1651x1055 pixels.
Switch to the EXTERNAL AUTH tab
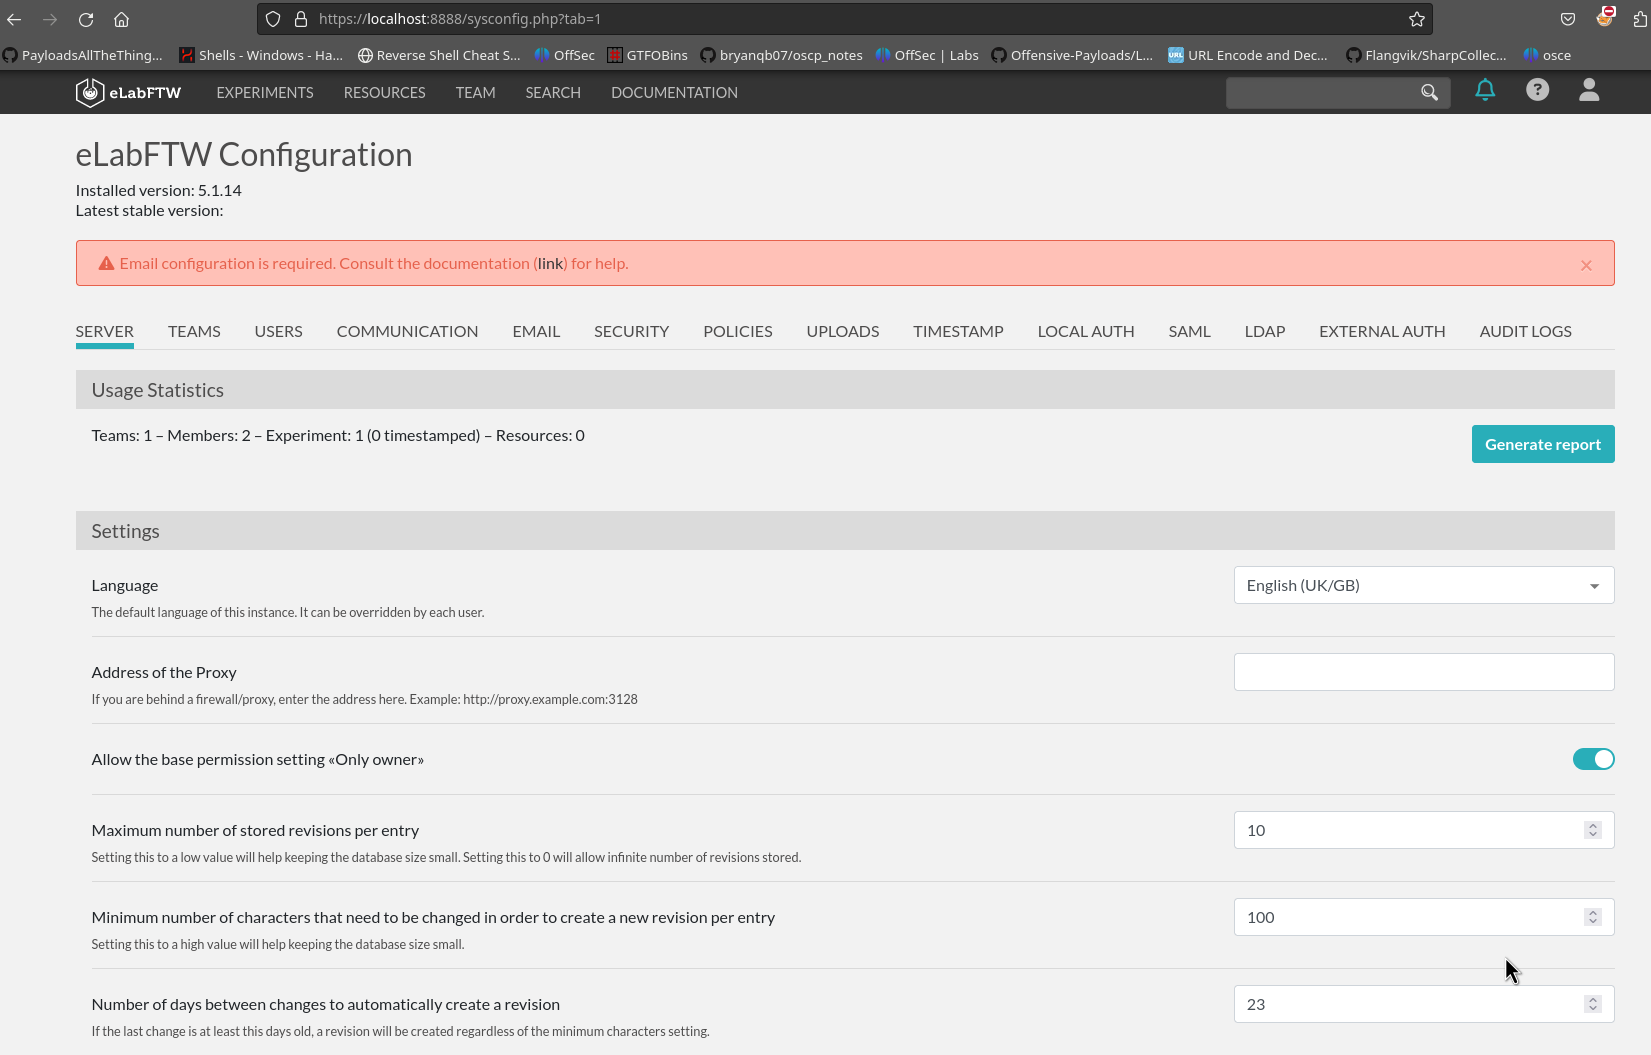(1382, 331)
